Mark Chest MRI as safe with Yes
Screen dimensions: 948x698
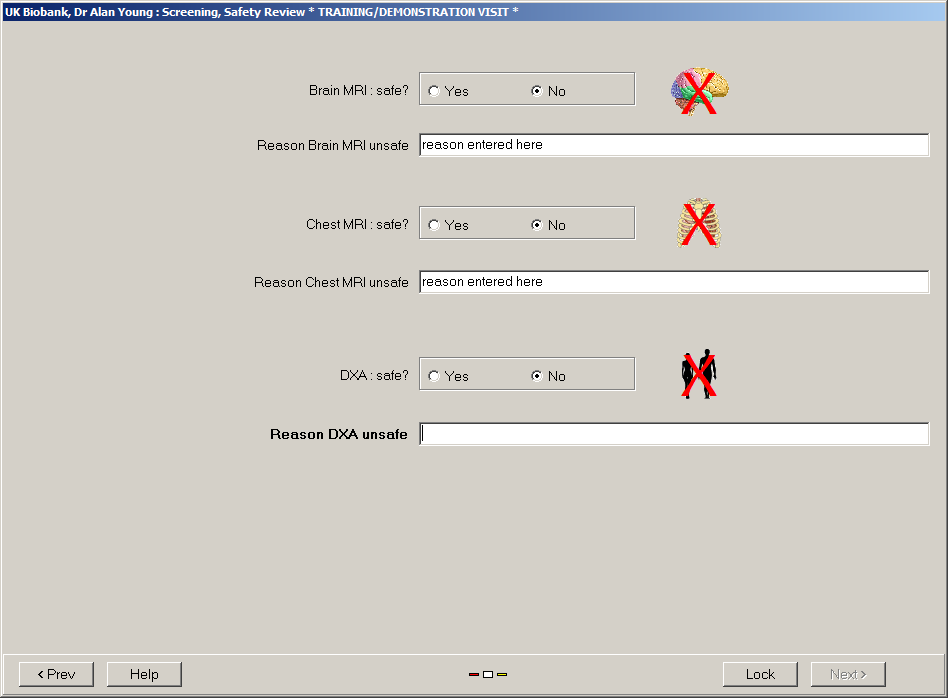coord(434,225)
